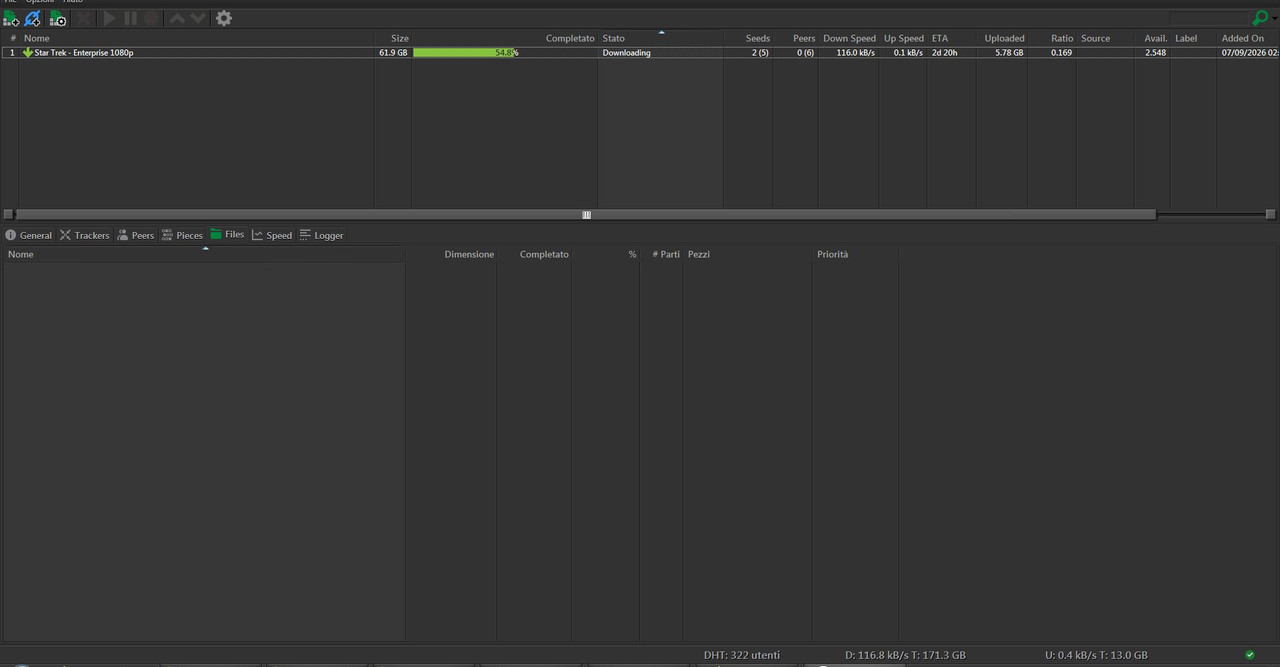Sort torrents by Up Speed column
1280x667 pixels.
click(904, 38)
